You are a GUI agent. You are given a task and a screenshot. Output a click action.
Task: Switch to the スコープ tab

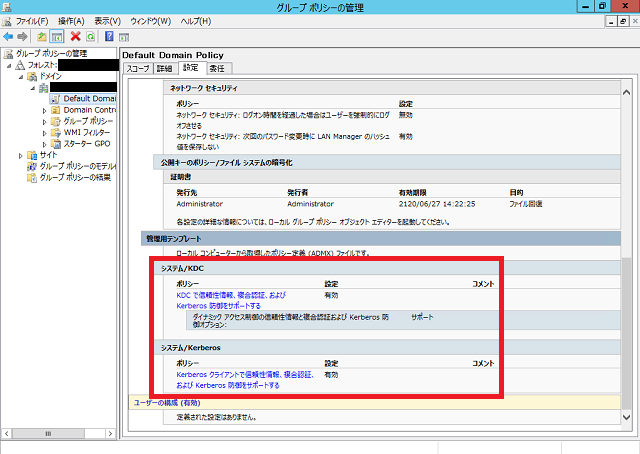pyautogui.click(x=138, y=68)
